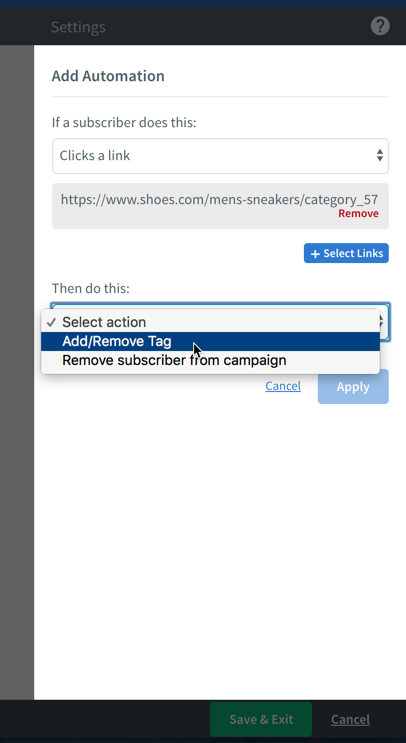Screen dimensions: 406x743
Task: Click the Select Links button text
Action: [x=353, y=254]
